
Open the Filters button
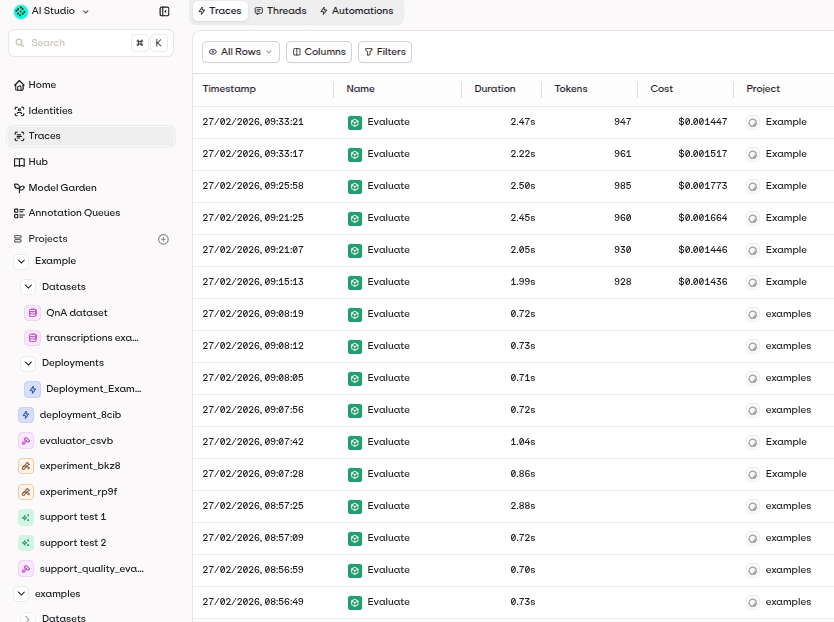click(384, 52)
